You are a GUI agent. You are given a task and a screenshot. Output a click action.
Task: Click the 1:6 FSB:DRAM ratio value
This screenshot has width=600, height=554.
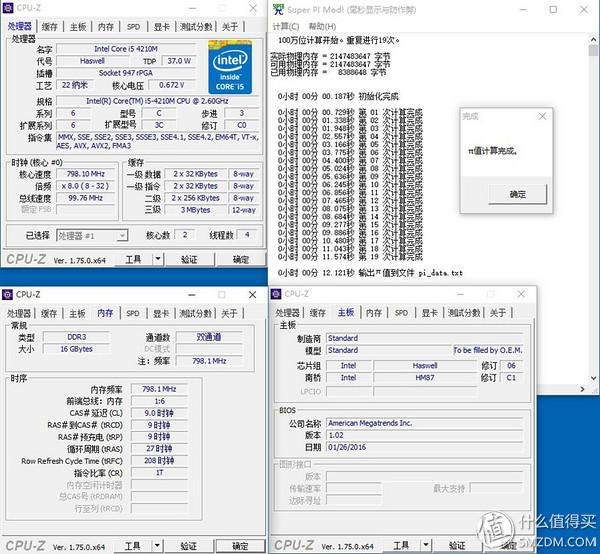[160, 401]
